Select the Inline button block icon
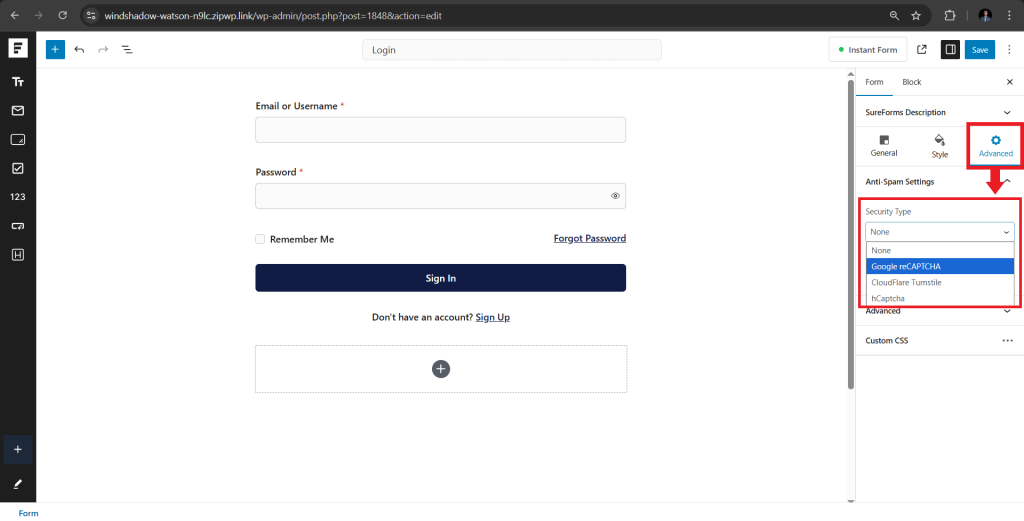 pos(18,226)
